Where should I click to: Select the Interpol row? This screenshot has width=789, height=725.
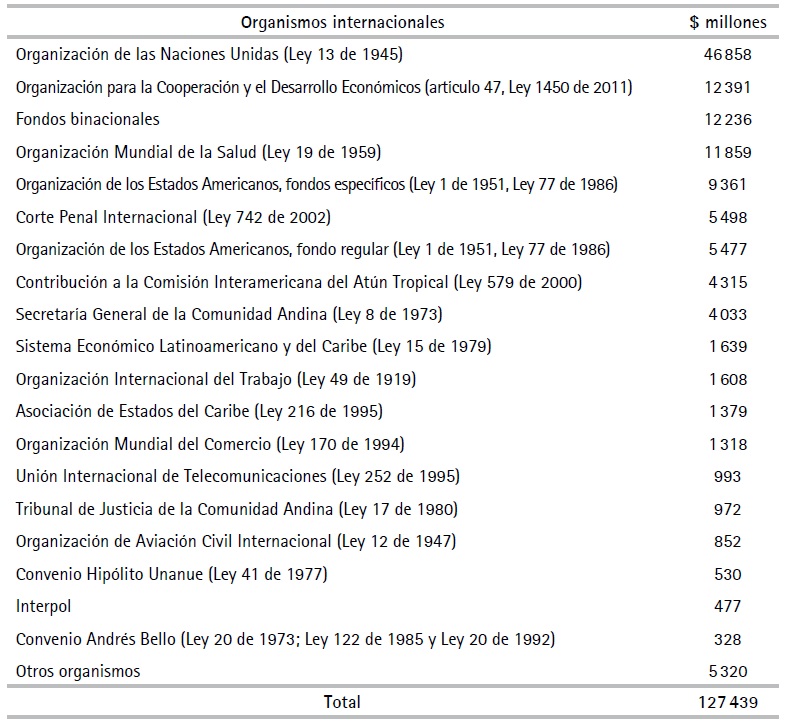tap(44, 606)
